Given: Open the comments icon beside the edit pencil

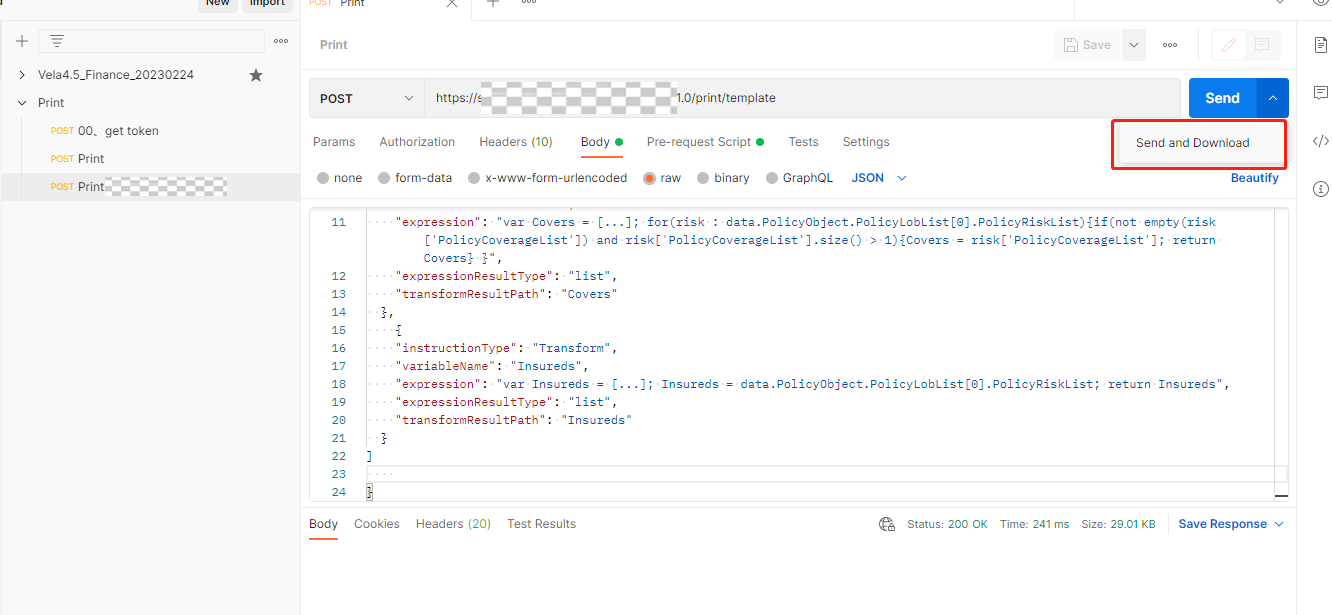Looking at the screenshot, I should pos(1261,45).
